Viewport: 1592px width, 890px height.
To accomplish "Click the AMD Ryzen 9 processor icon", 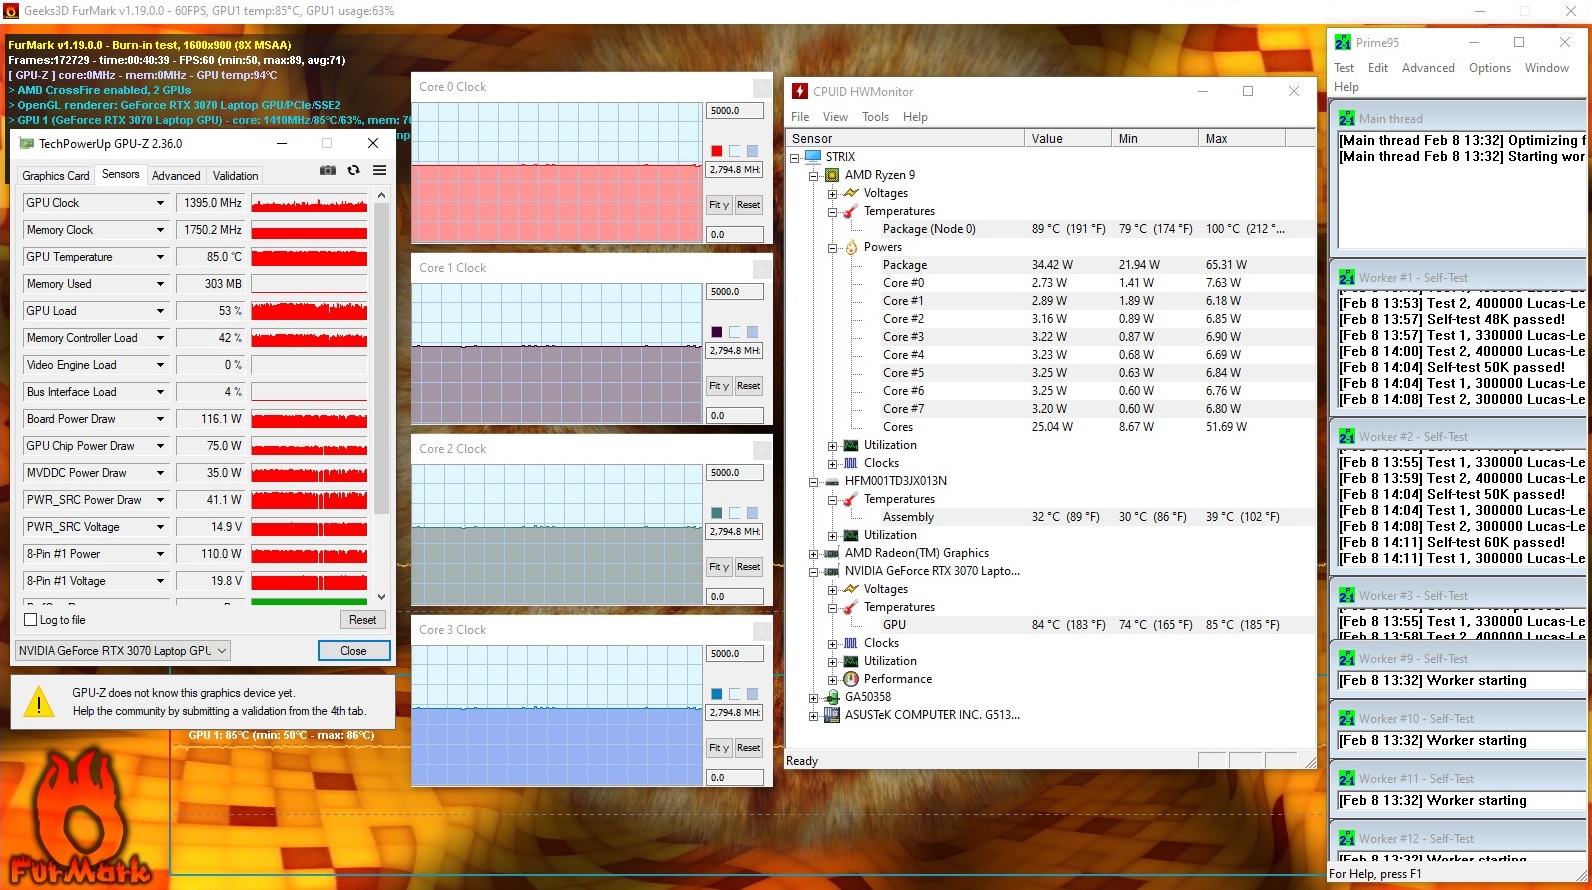I will [x=832, y=175].
